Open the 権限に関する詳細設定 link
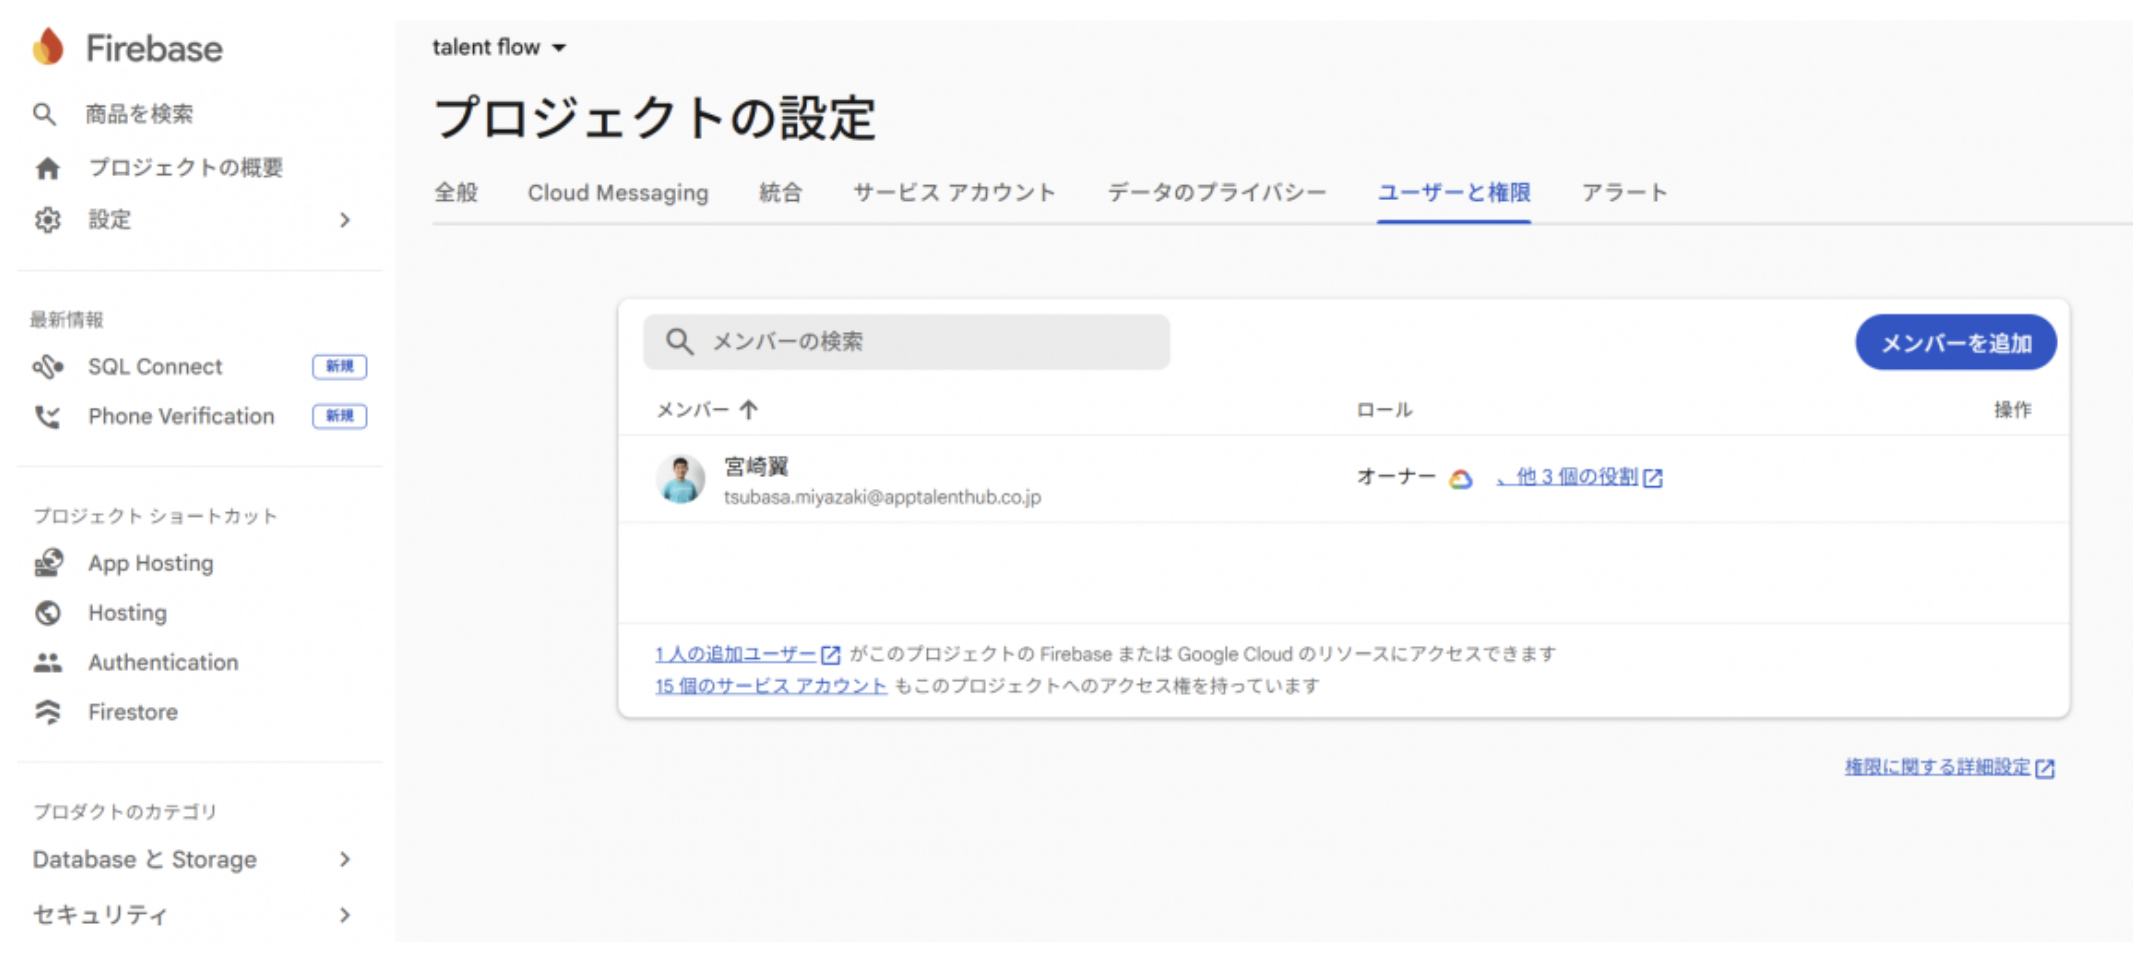 coord(1937,767)
